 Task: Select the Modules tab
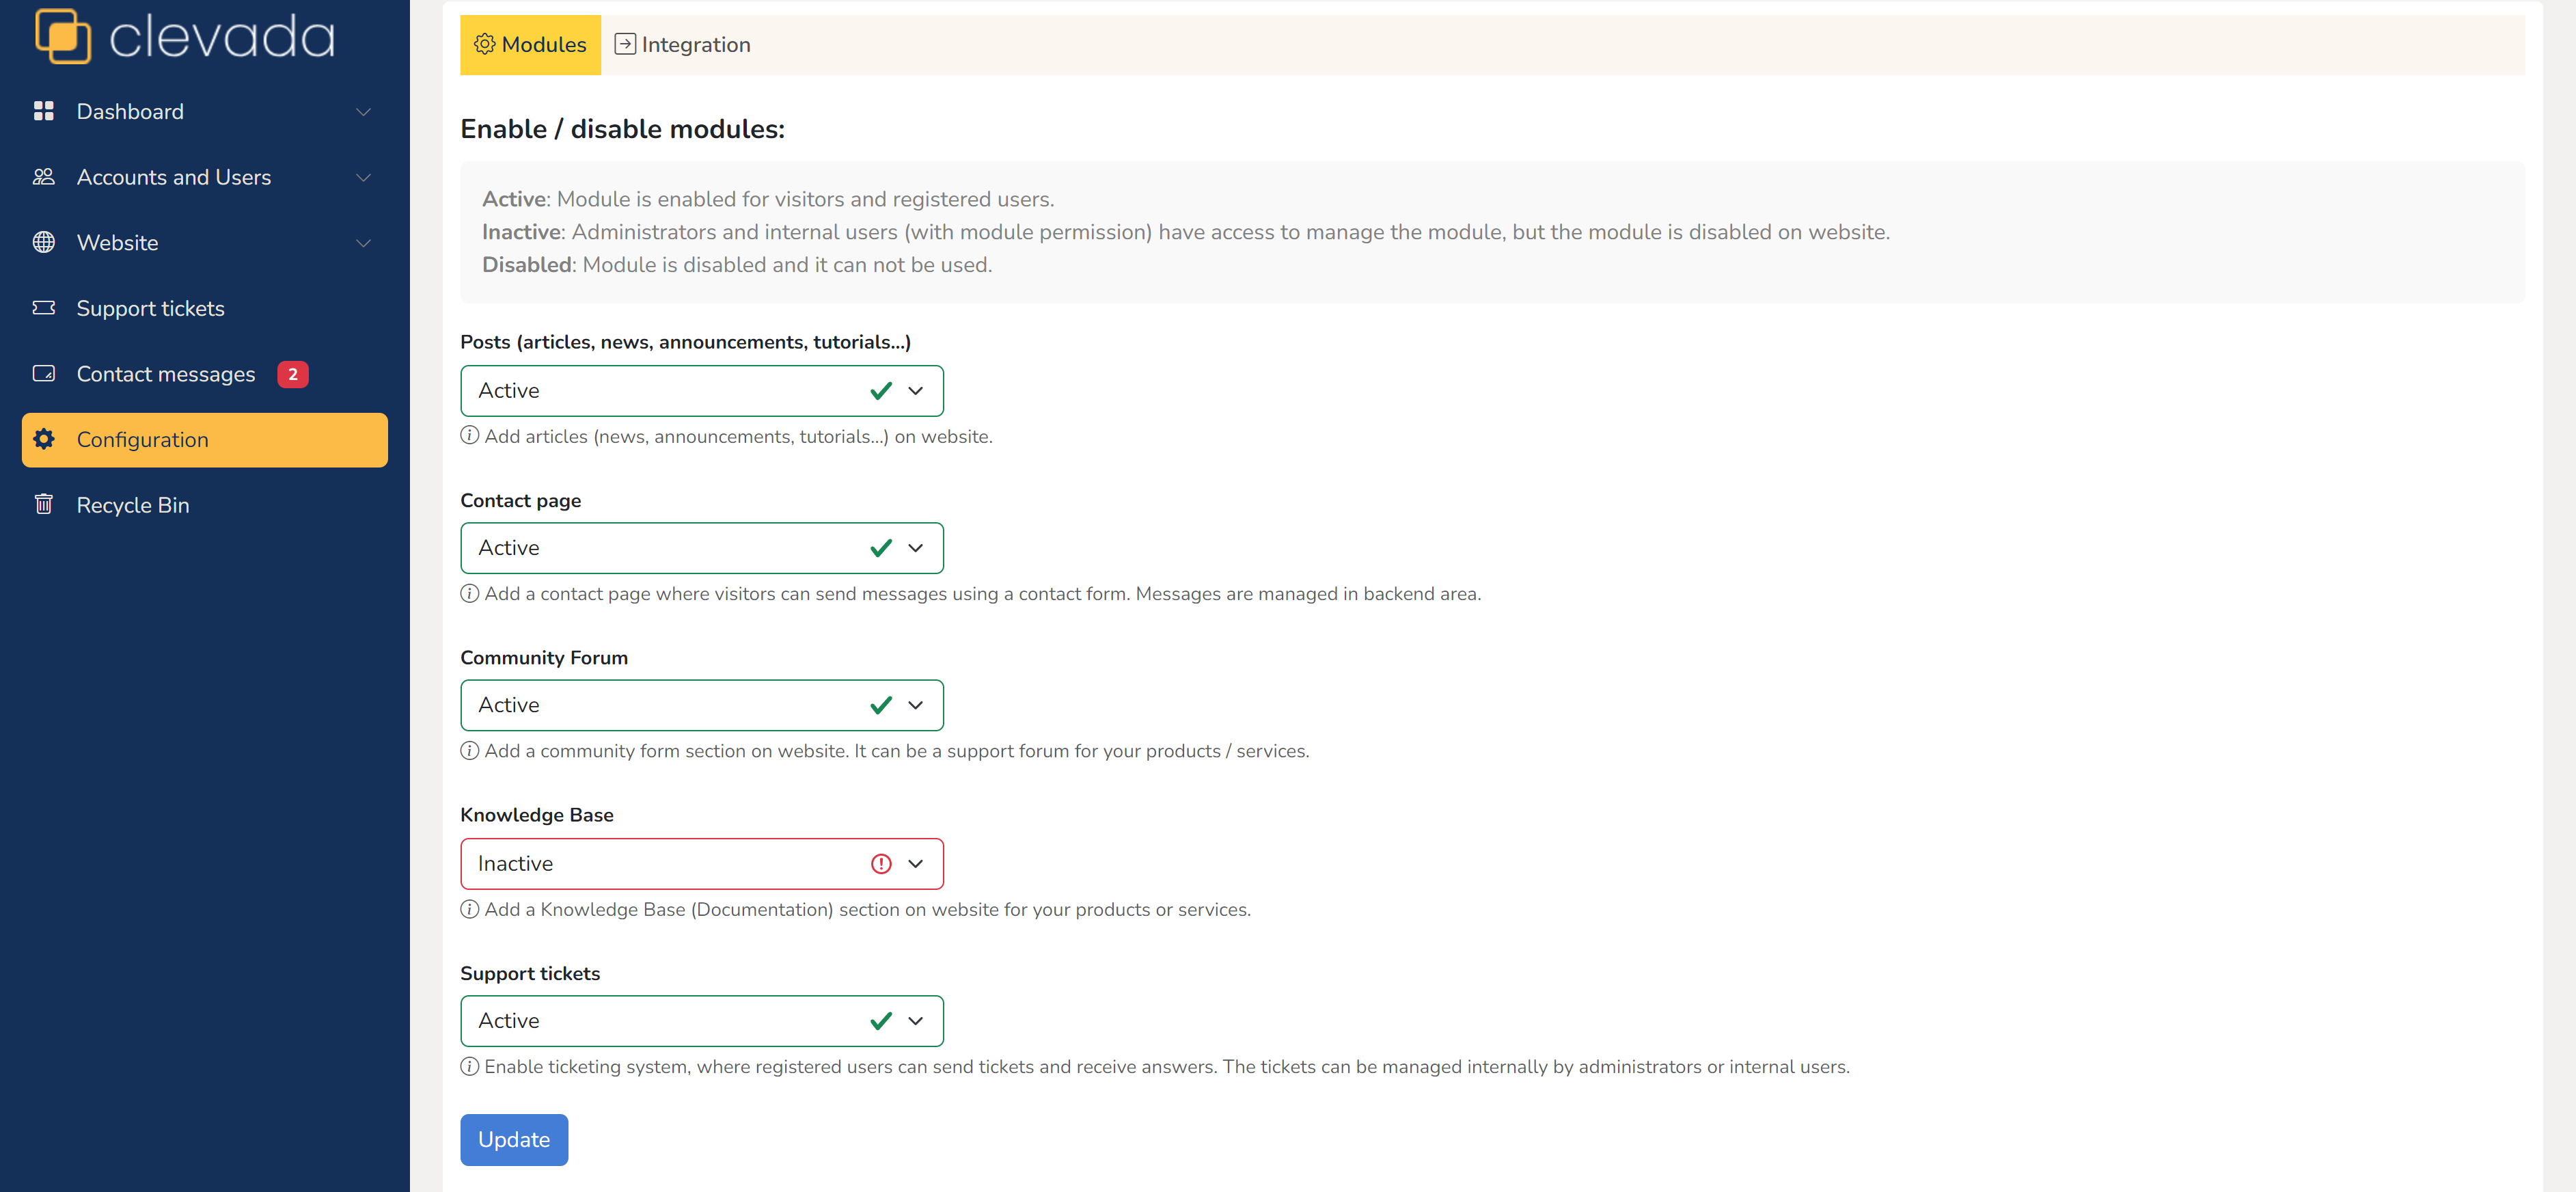531,45
